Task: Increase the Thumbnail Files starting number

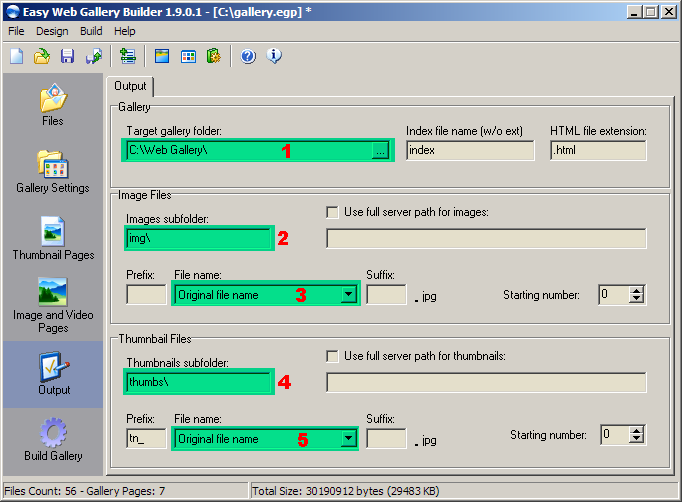Action: (x=637, y=430)
